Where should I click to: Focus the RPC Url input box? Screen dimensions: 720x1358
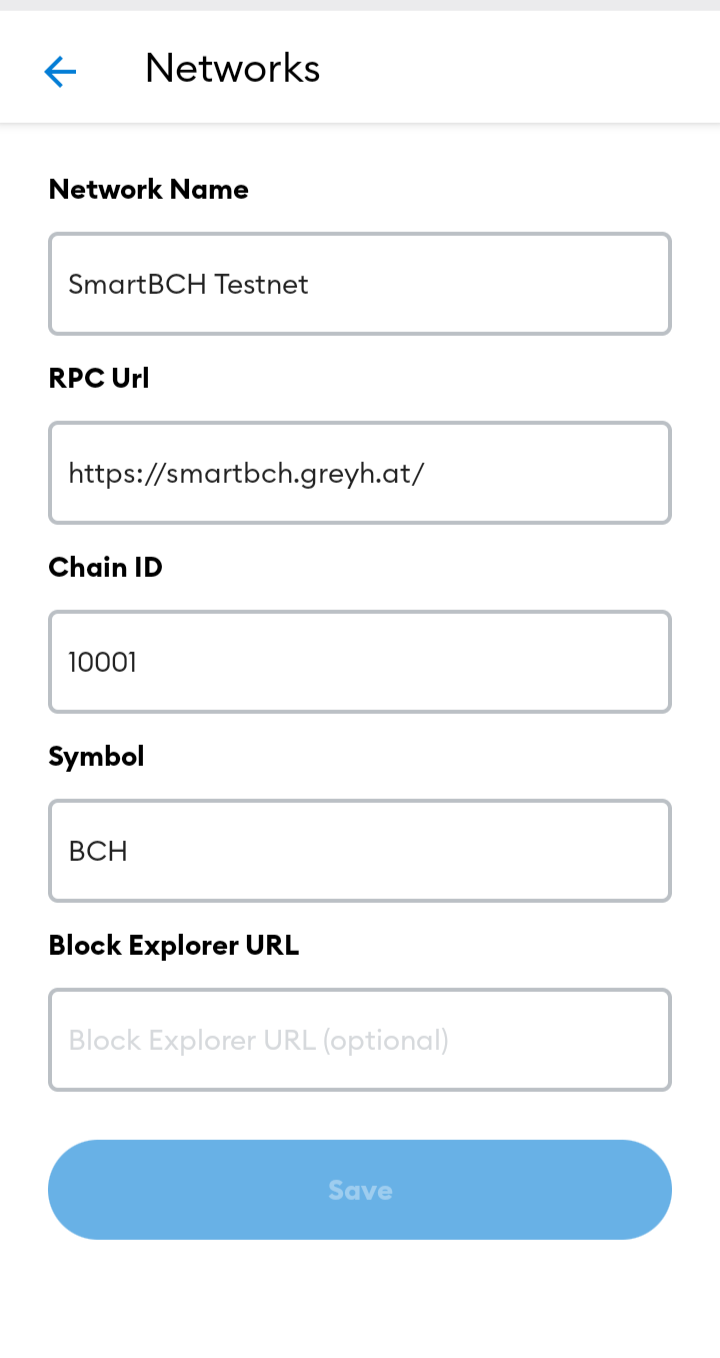click(360, 473)
